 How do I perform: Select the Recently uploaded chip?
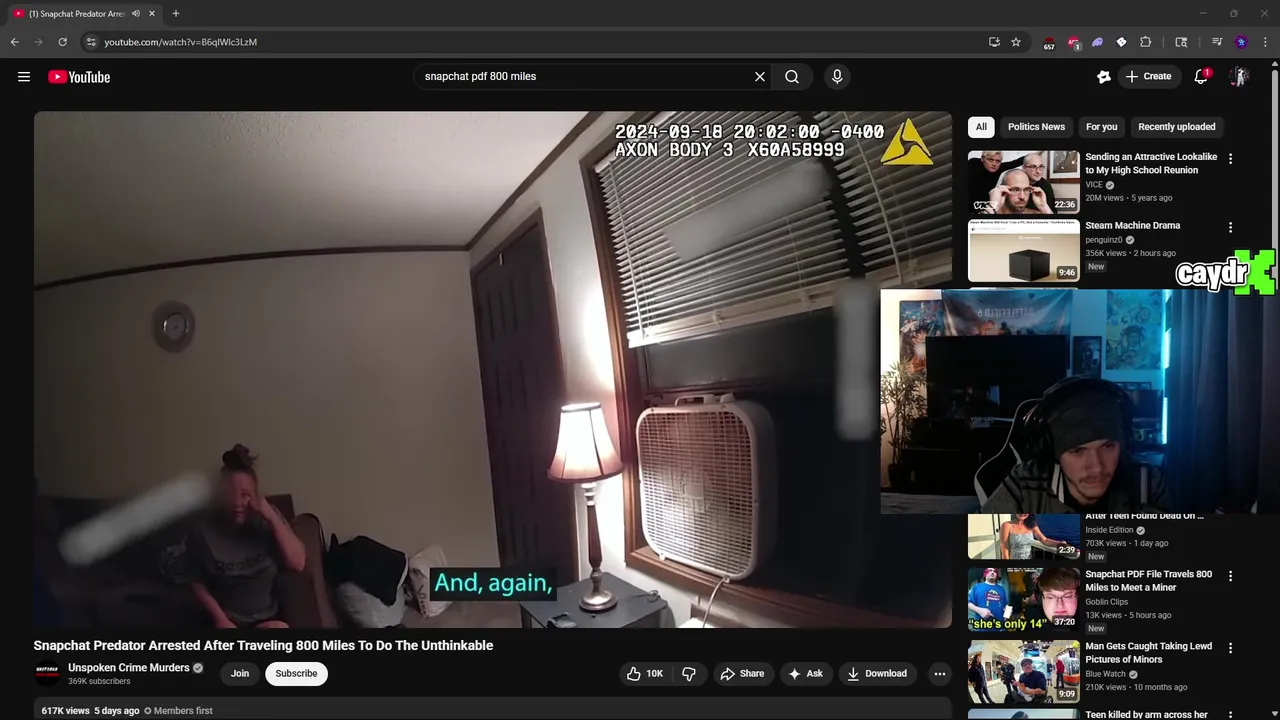click(x=1177, y=127)
